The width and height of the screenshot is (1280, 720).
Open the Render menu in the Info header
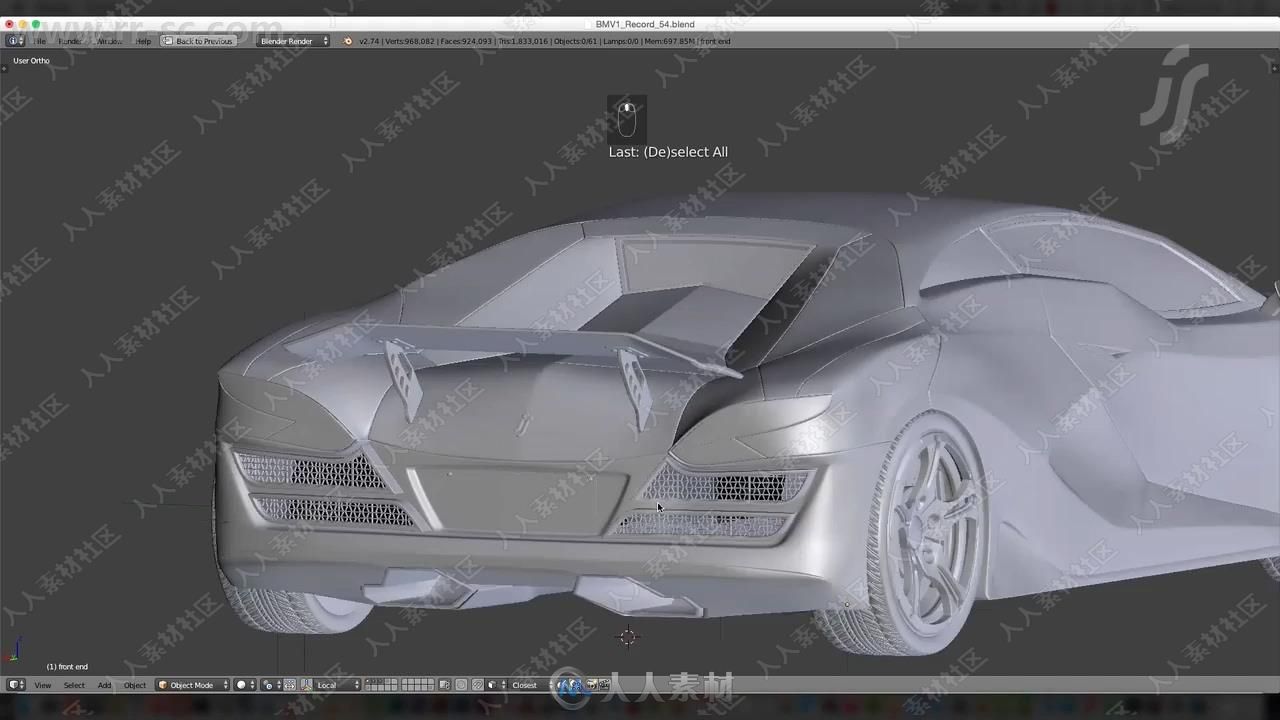[70, 41]
